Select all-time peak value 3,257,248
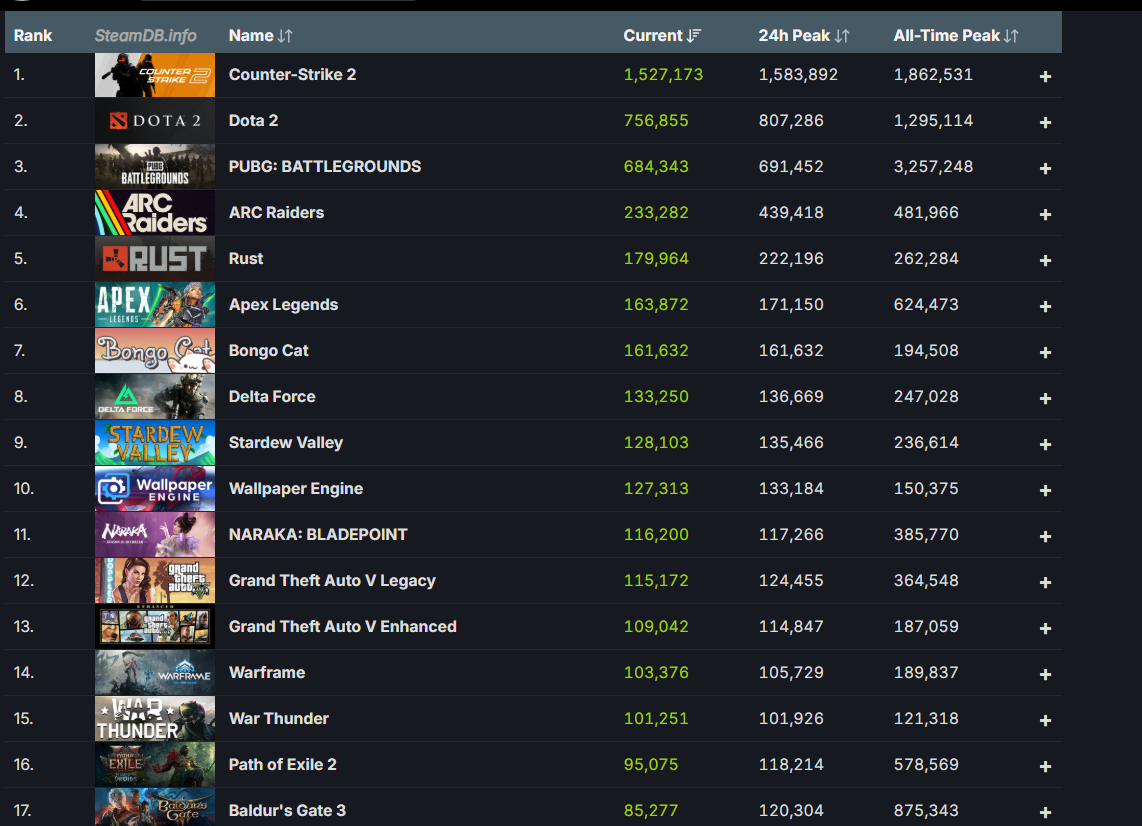 933,166
